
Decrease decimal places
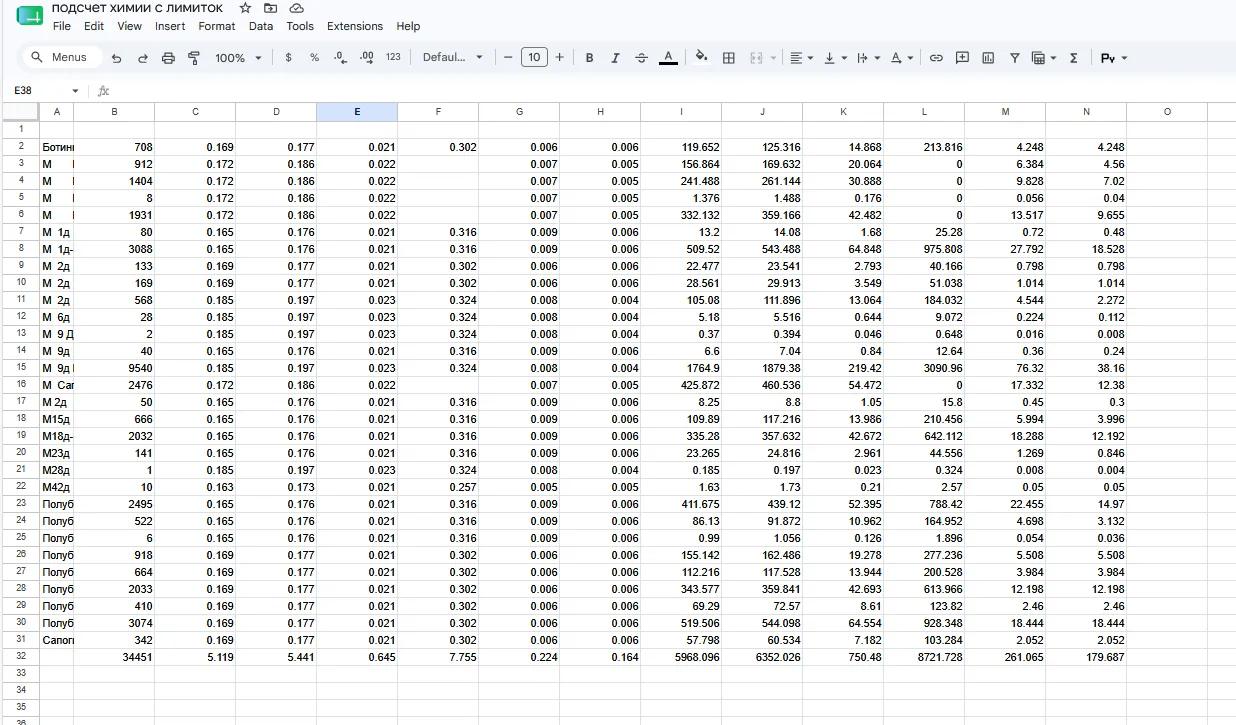pyautogui.click(x=340, y=58)
